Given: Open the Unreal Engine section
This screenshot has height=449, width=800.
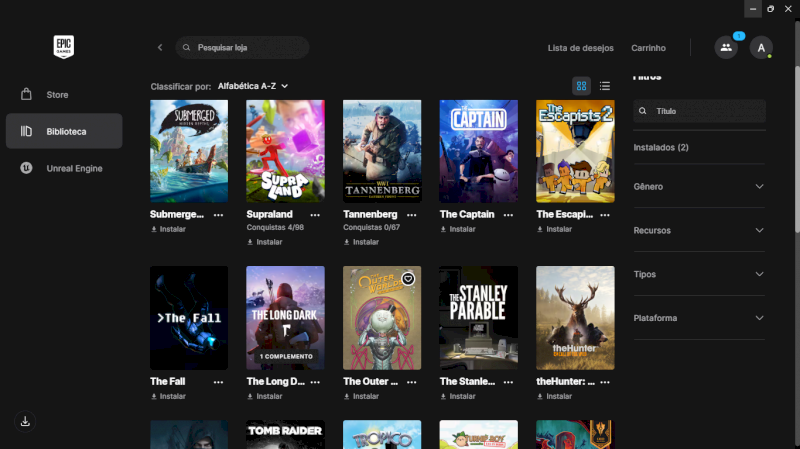Looking at the screenshot, I should point(64,168).
